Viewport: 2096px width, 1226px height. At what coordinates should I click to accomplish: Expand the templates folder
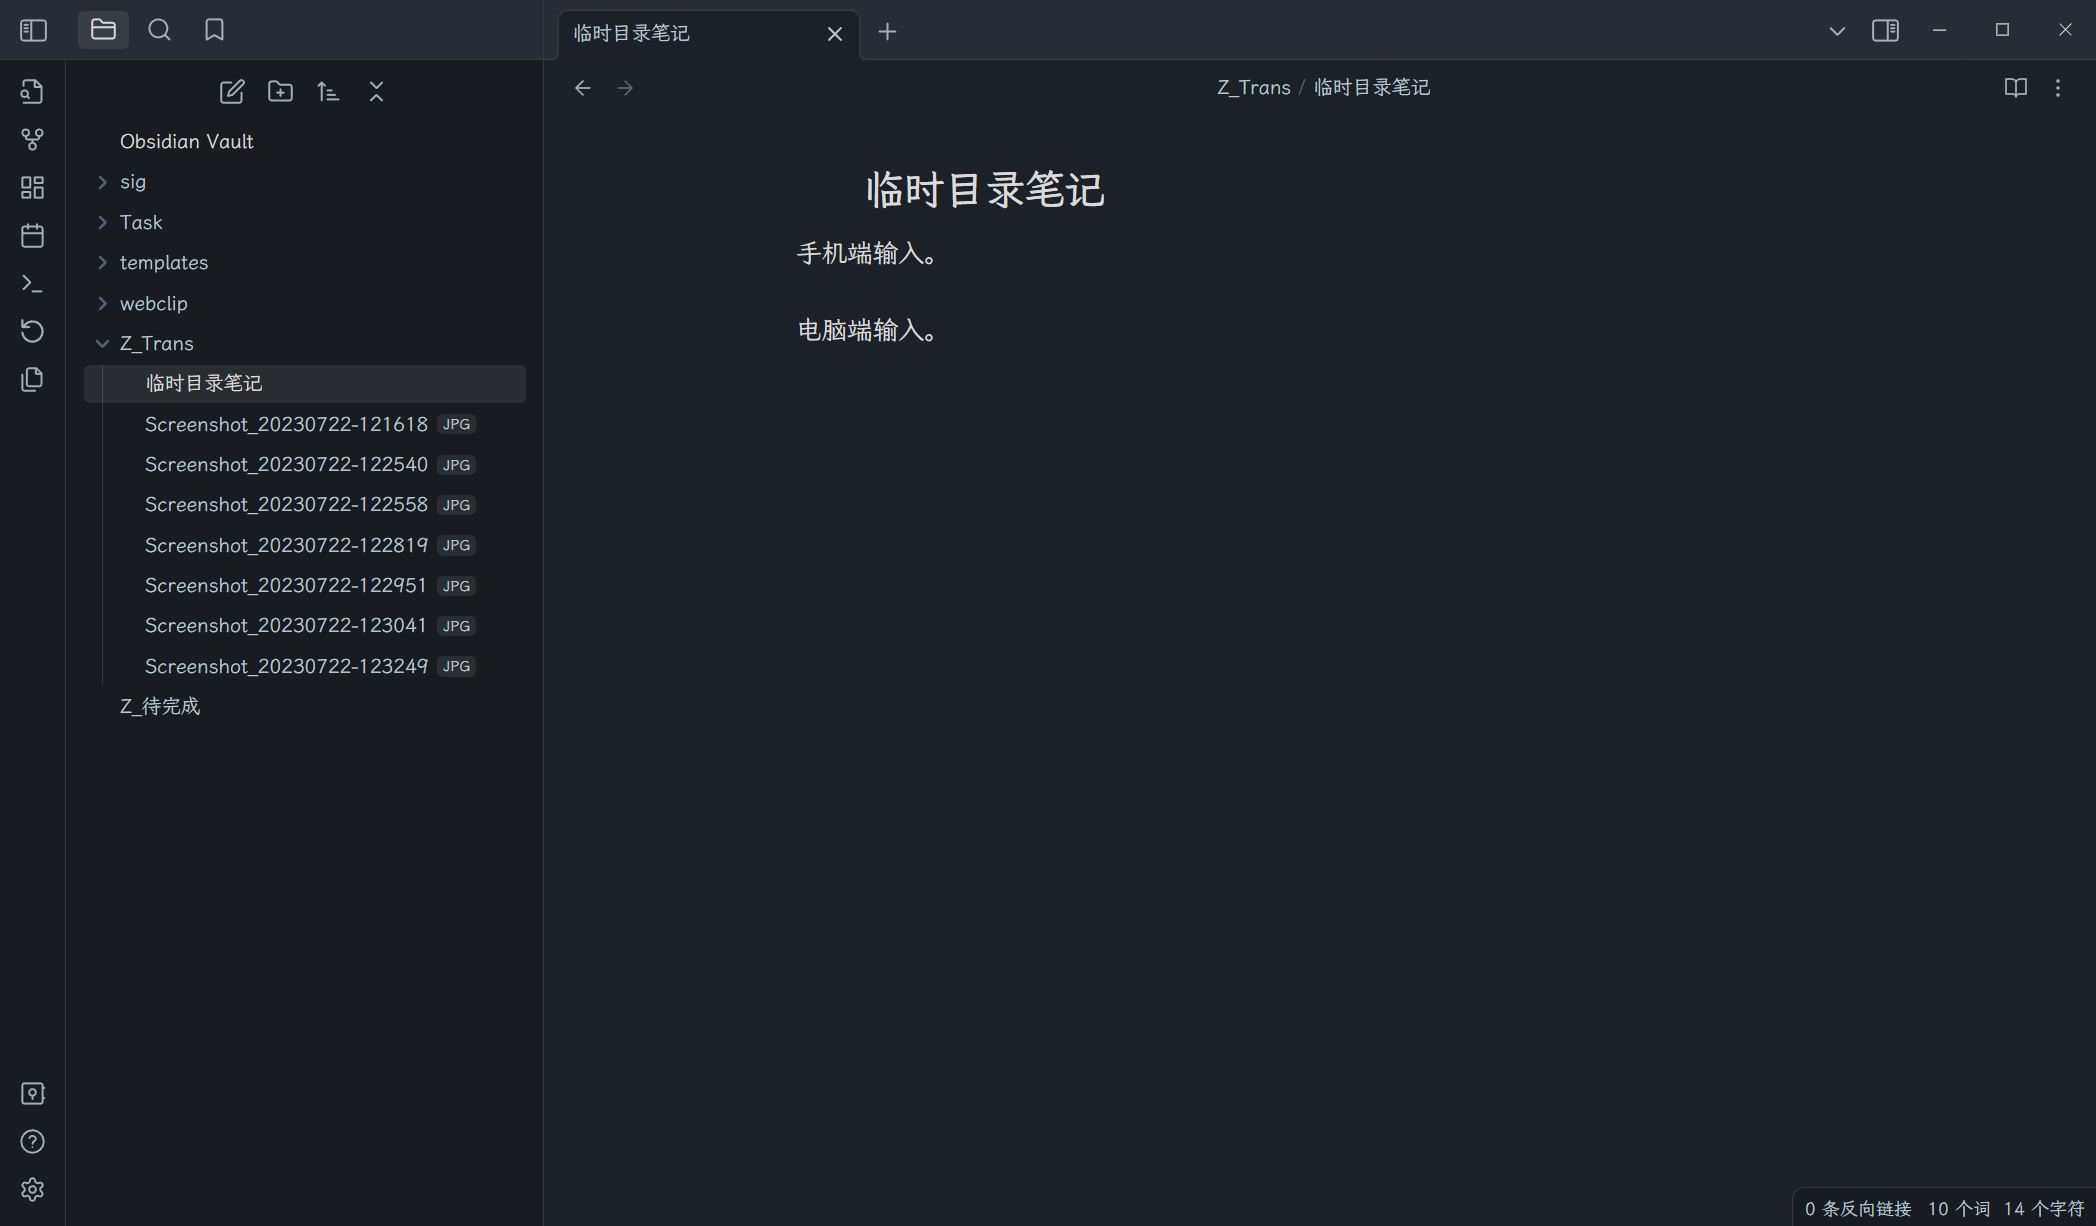pos(164,262)
